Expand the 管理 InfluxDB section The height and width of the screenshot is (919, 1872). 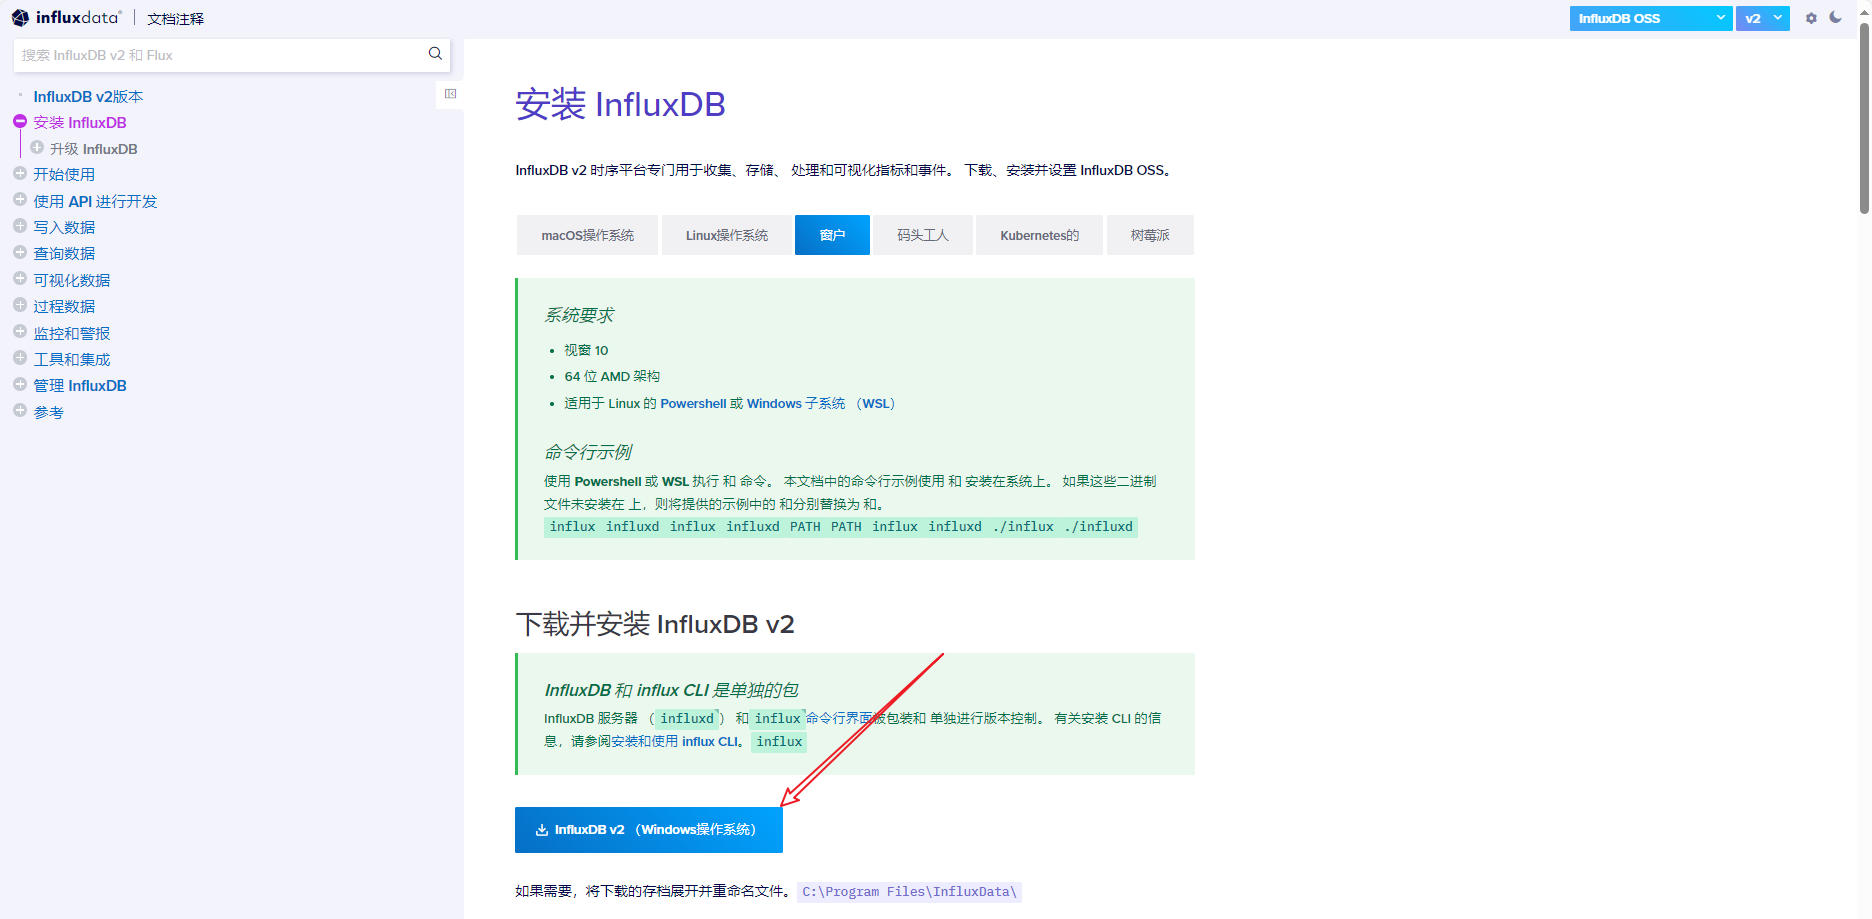point(20,384)
